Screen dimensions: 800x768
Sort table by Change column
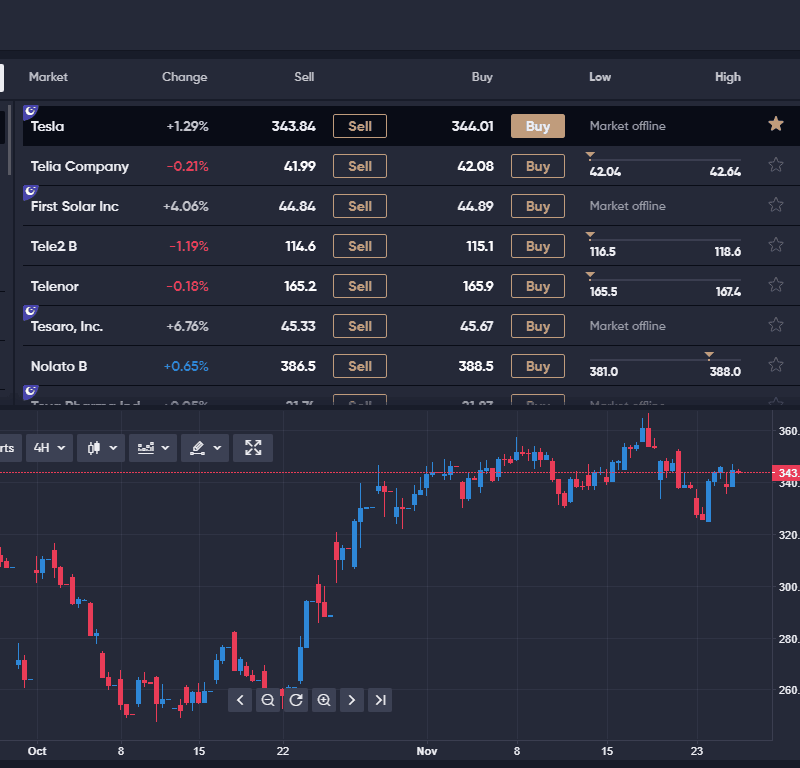pyautogui.click(x=185, y=77)
